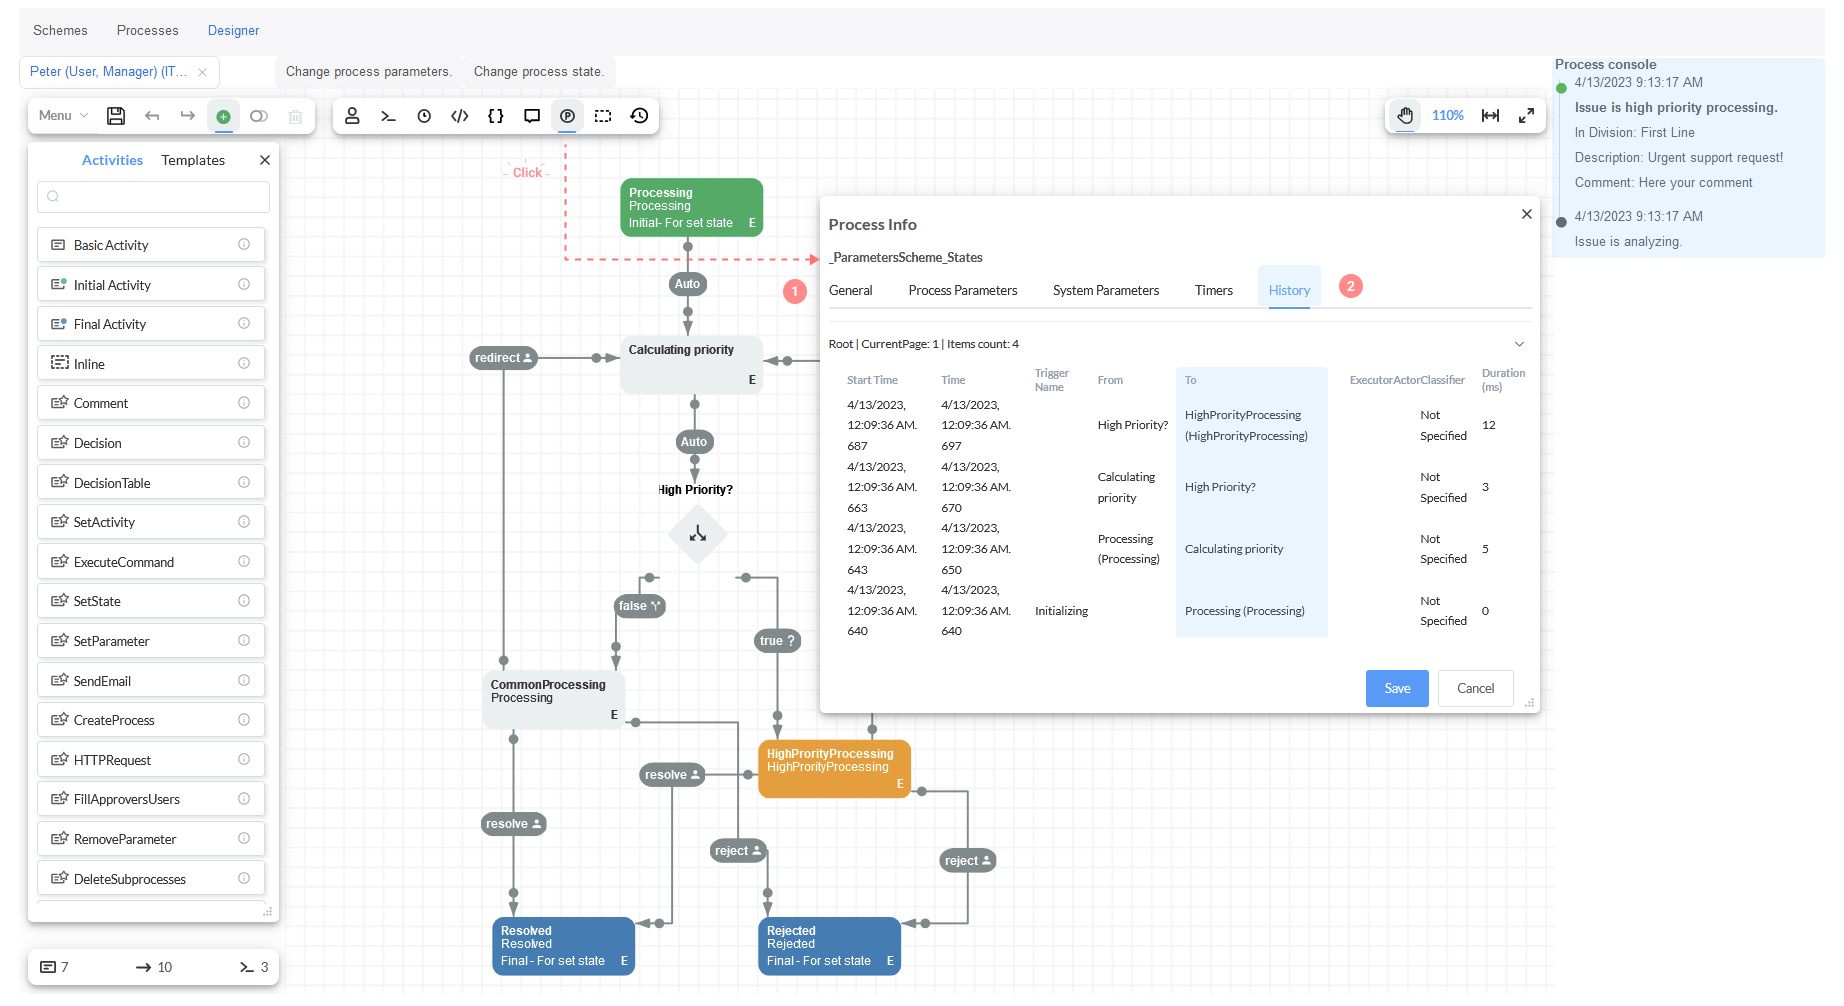
Task: Select the CreateProcess activity item
Action: (x=151, y=719)
